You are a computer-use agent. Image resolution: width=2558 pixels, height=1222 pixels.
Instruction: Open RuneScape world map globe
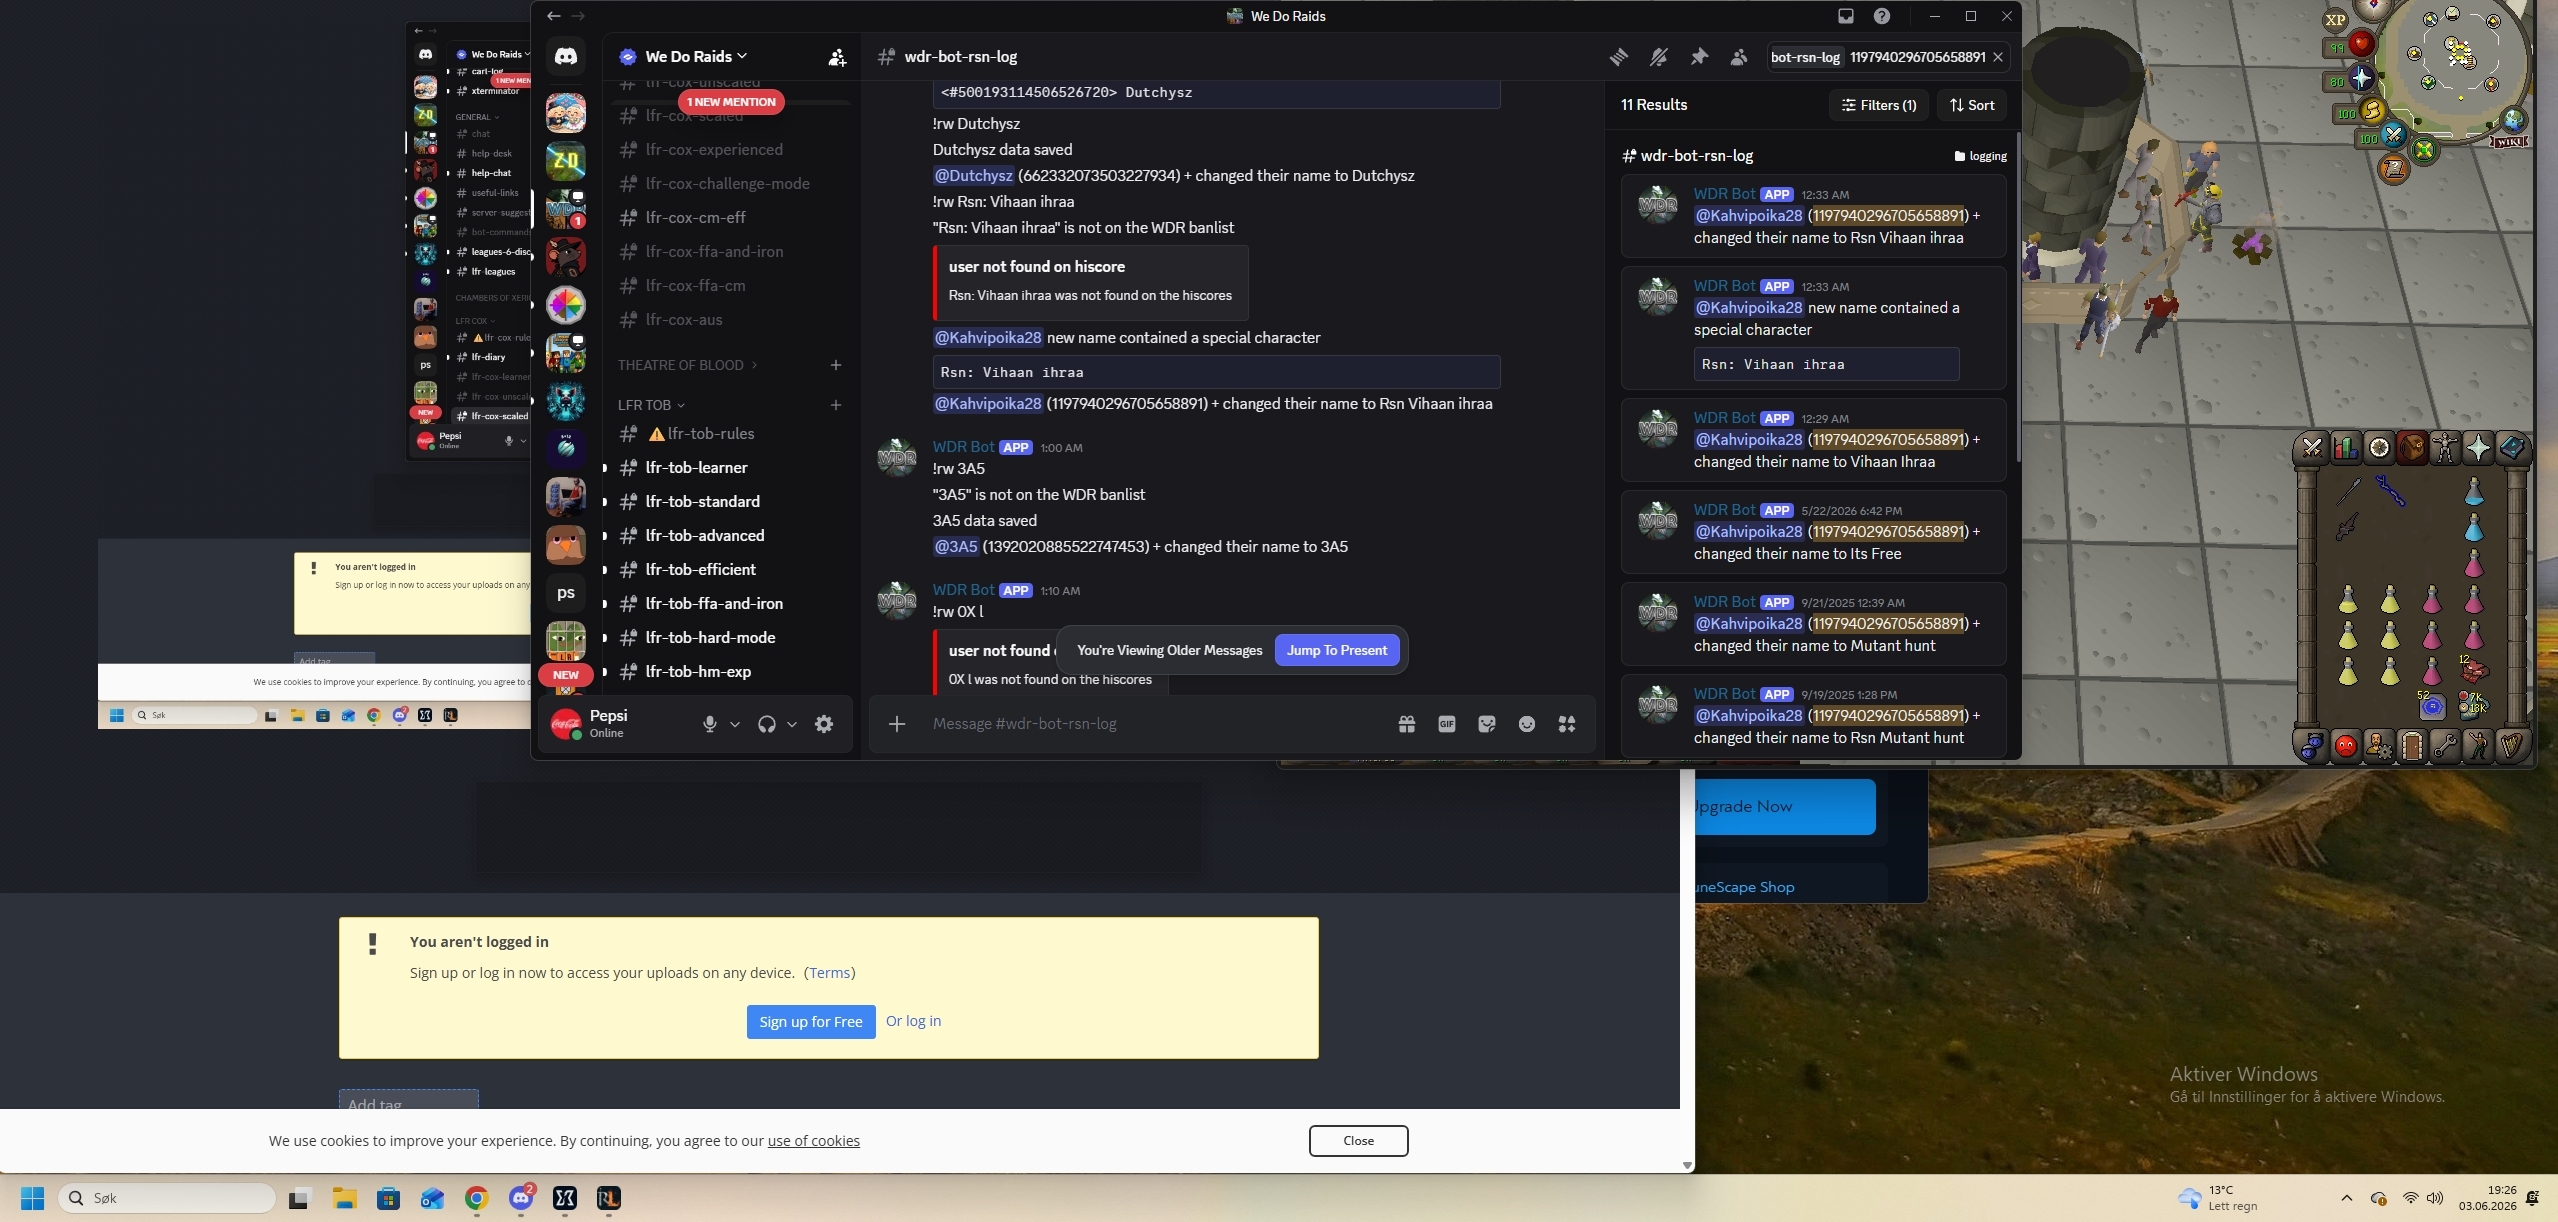pyautogui.click(x=2513, y=120)
